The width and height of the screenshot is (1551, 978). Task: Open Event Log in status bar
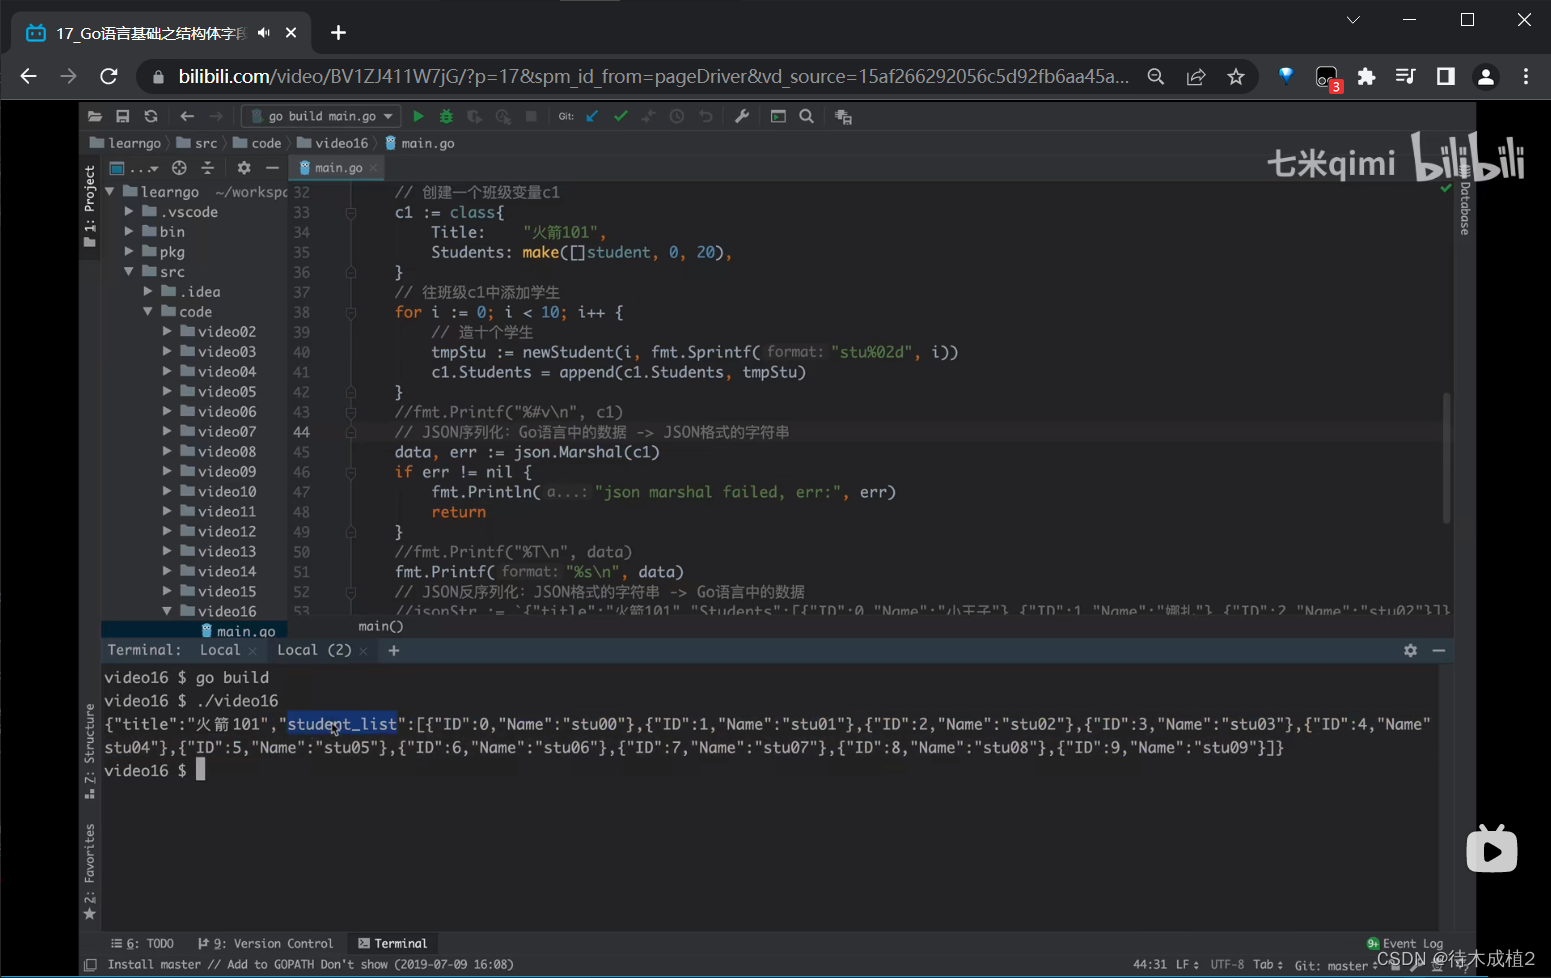tap(1405, 943)
